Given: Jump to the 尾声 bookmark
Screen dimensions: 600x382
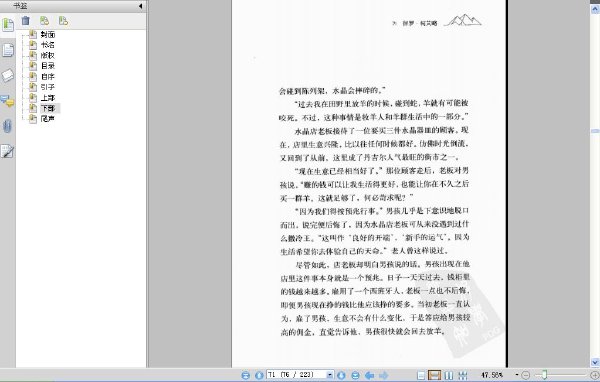Looking at the screenshot, I should (48, 119).
